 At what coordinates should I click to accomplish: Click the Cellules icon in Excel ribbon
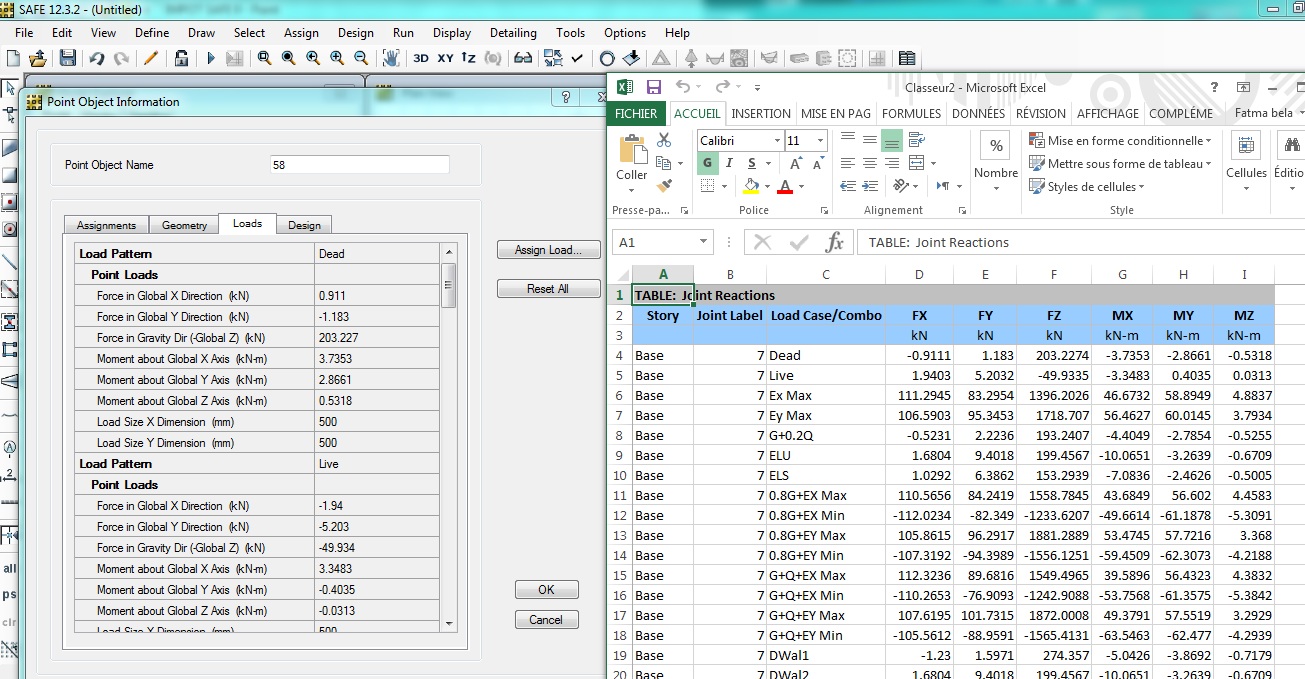[x=1246, y=147]
